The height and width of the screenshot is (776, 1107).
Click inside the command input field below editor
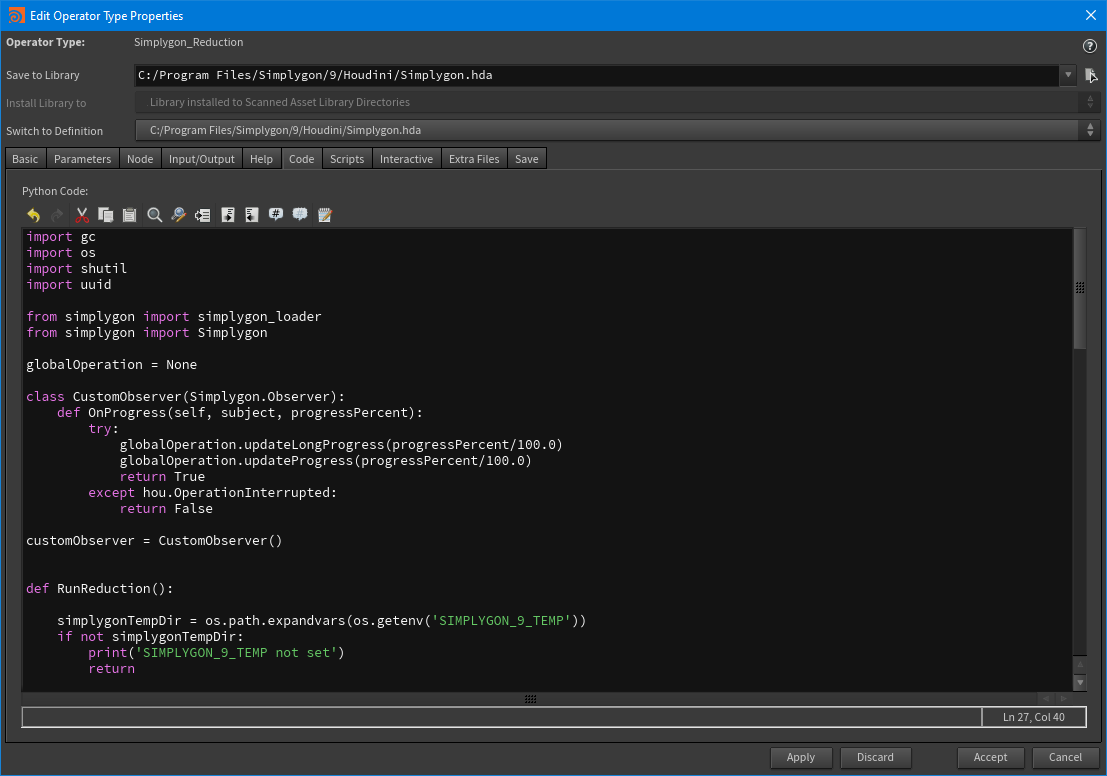coord(500,716)
